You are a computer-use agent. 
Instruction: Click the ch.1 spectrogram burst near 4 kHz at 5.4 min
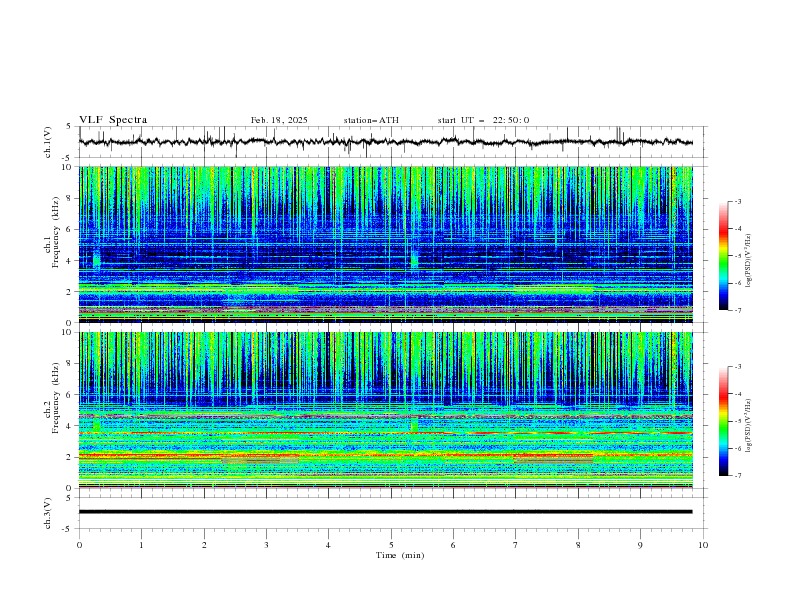coord(414,261)
